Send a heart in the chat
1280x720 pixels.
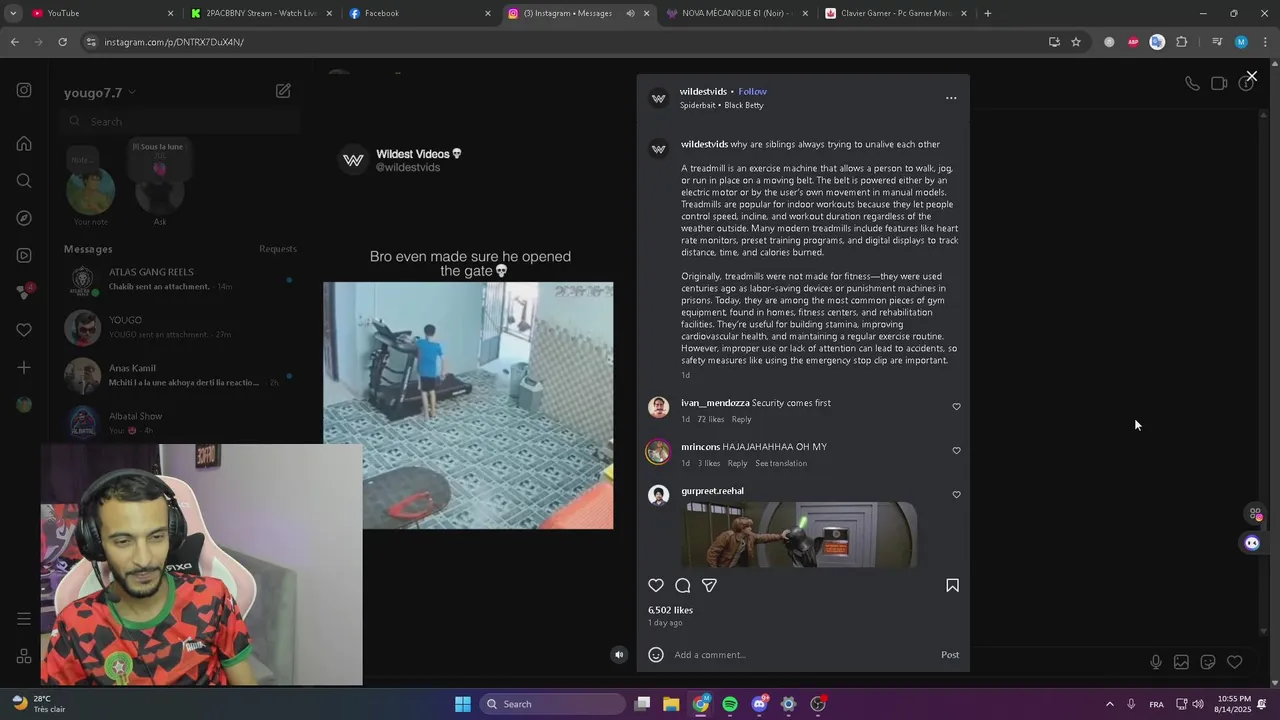[1235, 662]
